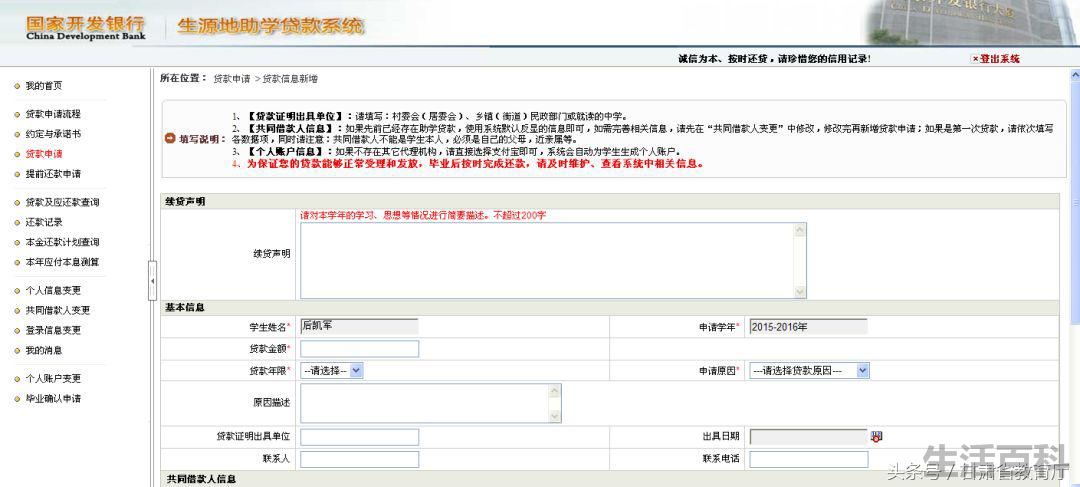Open 贷款及应还款查询
Image resolution: width=1080 pixels, height=487 pixels.
pos(62,203)
